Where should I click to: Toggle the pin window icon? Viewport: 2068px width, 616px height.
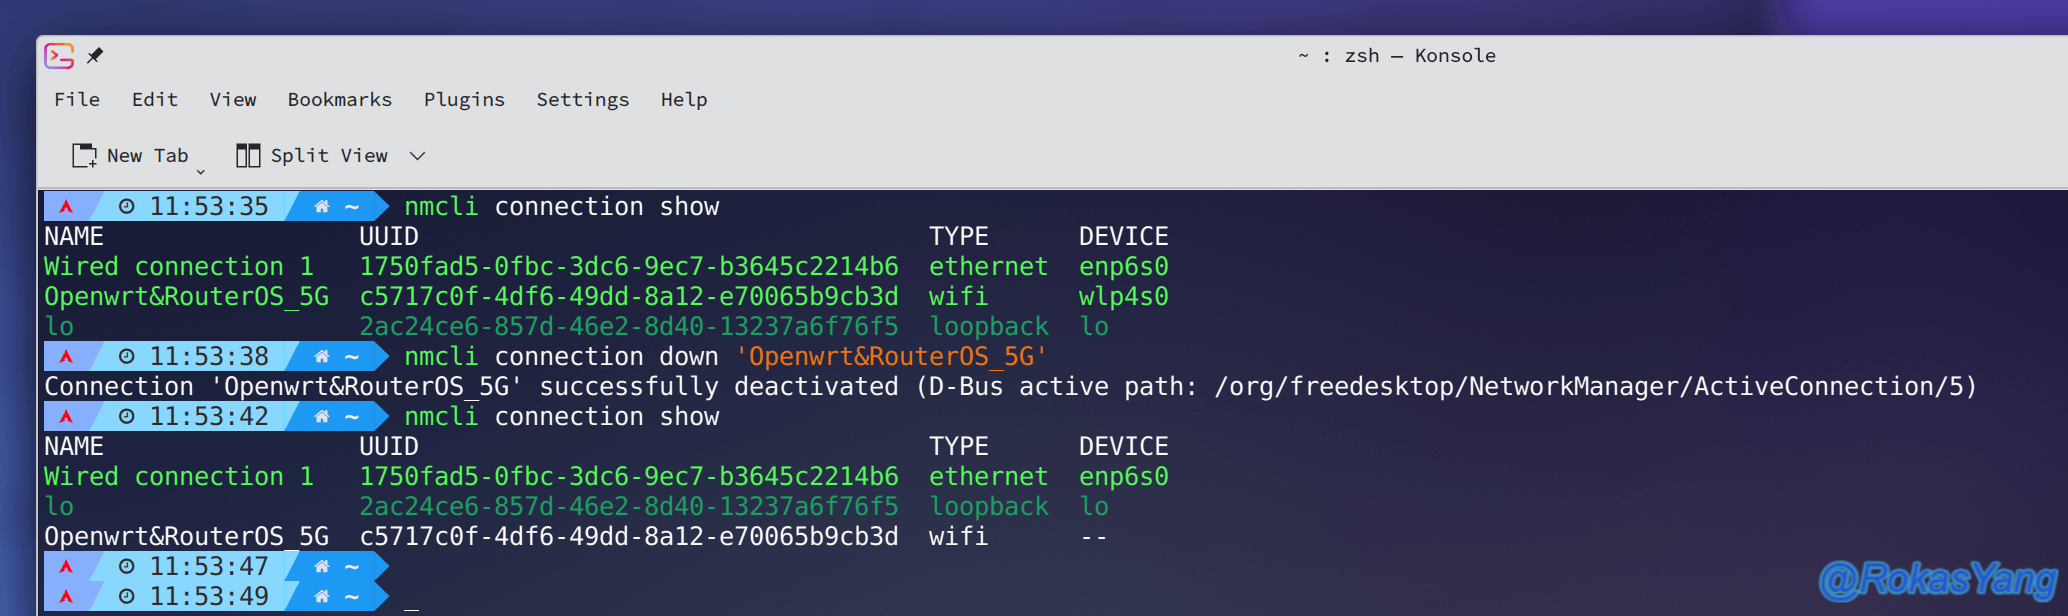point(95,56)
